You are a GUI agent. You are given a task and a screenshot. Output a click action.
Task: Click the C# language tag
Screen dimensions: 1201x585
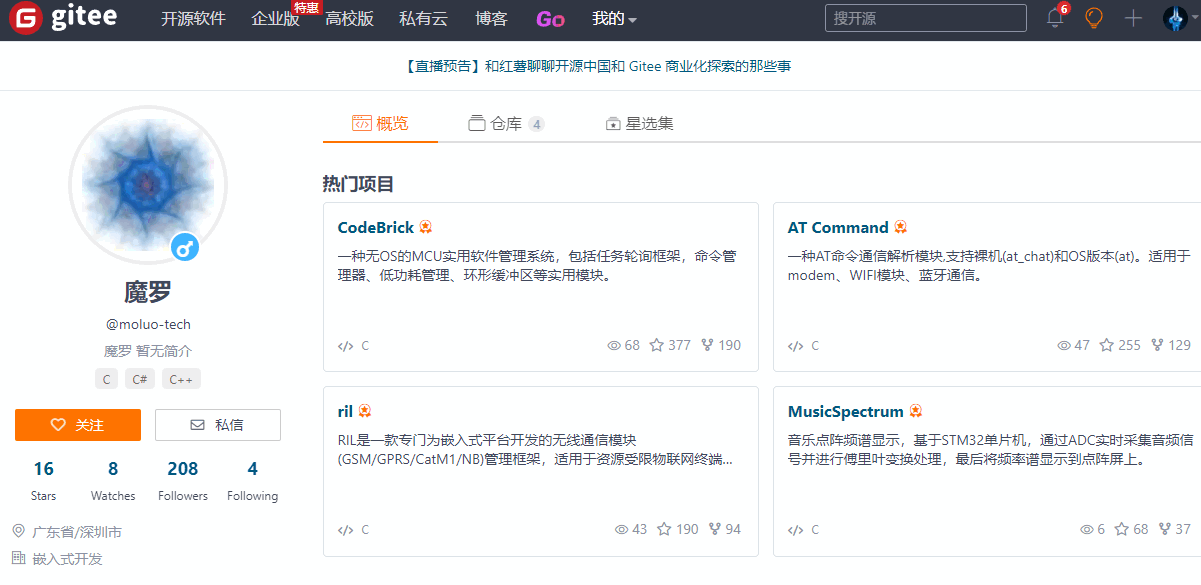pos(140,379)
